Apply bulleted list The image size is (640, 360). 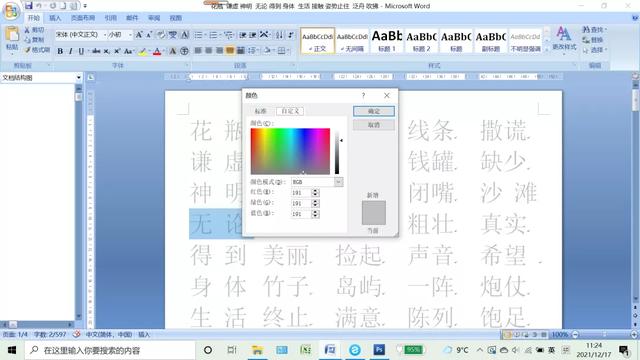[x=198, y=35]
